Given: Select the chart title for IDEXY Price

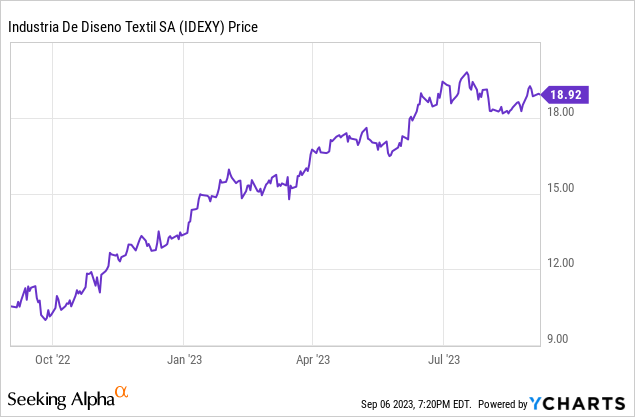Looking at the screenshot, I should [133, 27].
